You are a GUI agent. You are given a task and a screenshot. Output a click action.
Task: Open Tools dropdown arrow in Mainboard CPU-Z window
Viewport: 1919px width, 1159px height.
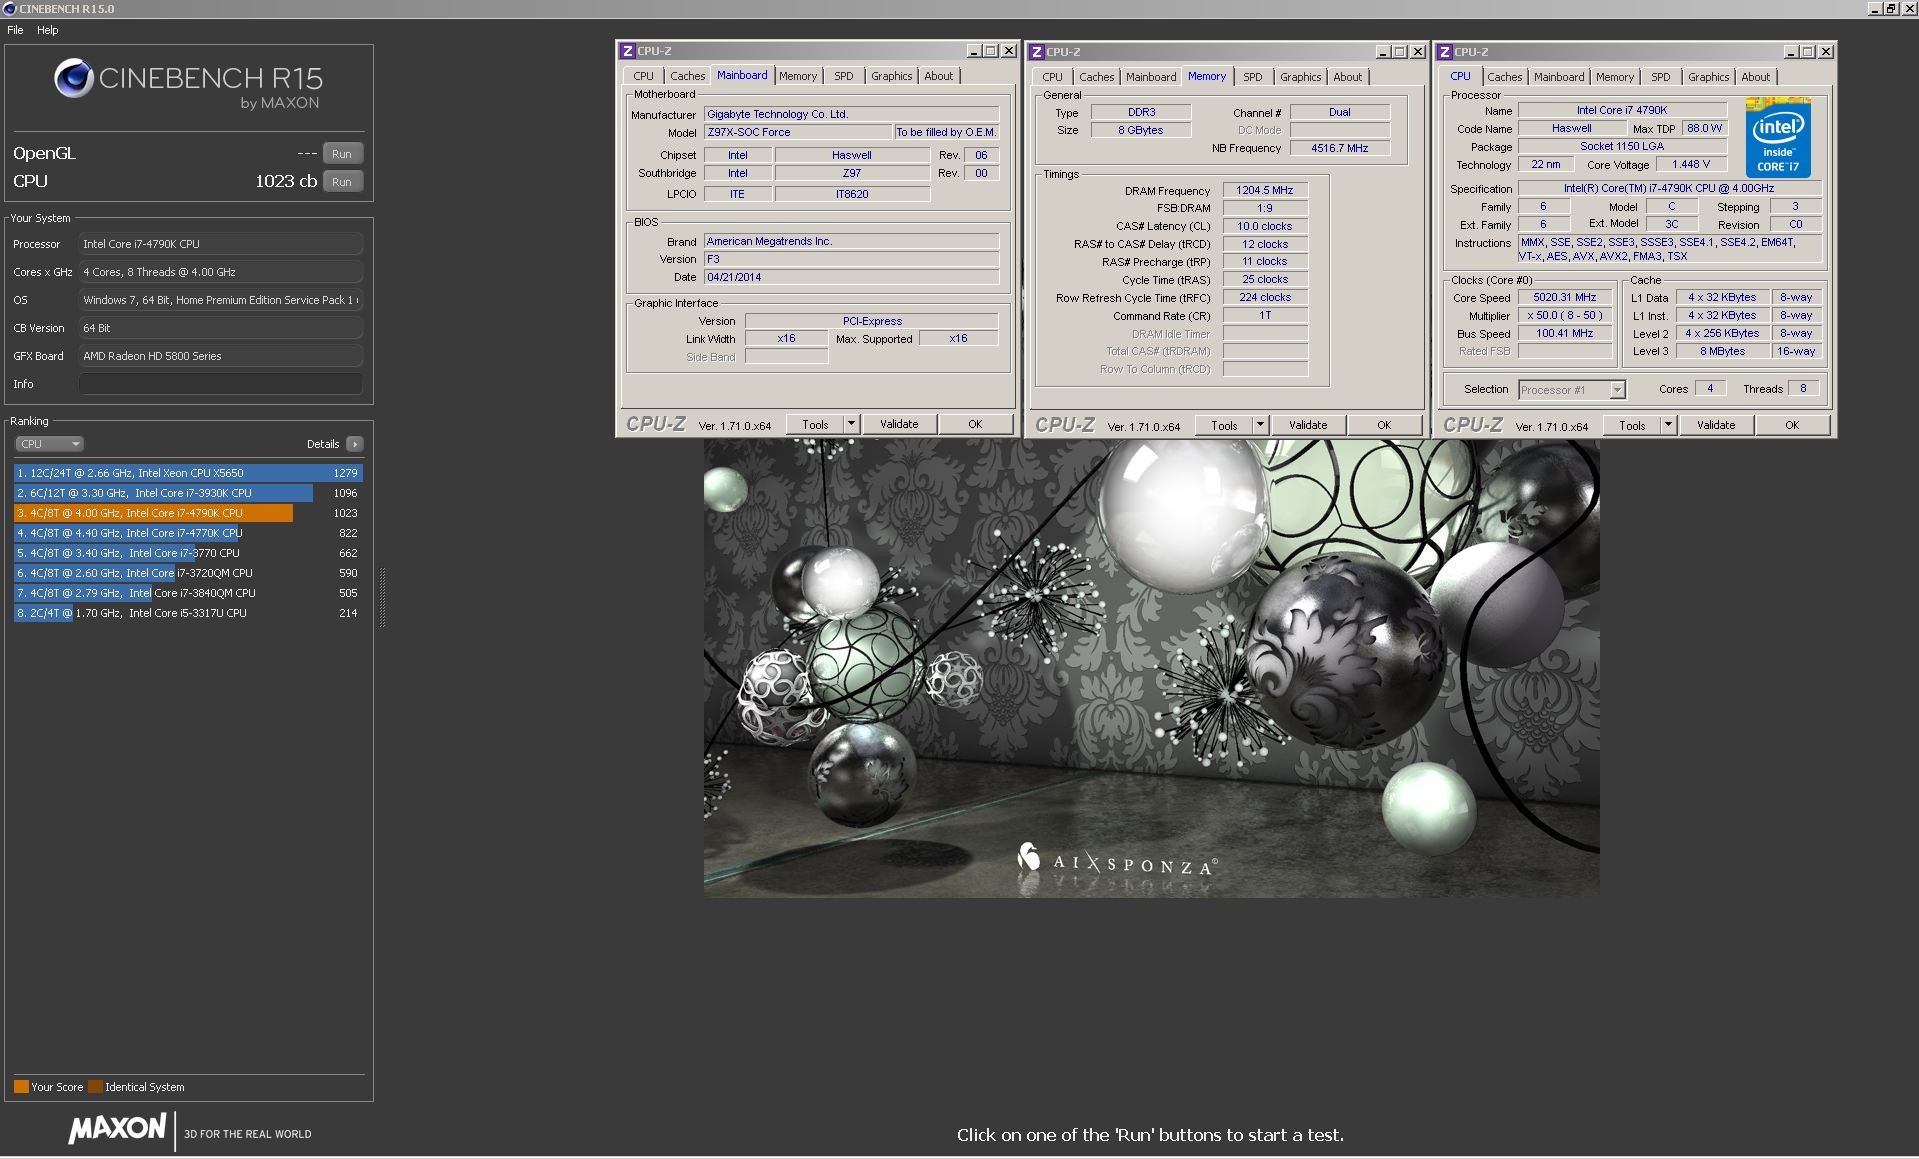click(x=851, y=424)
